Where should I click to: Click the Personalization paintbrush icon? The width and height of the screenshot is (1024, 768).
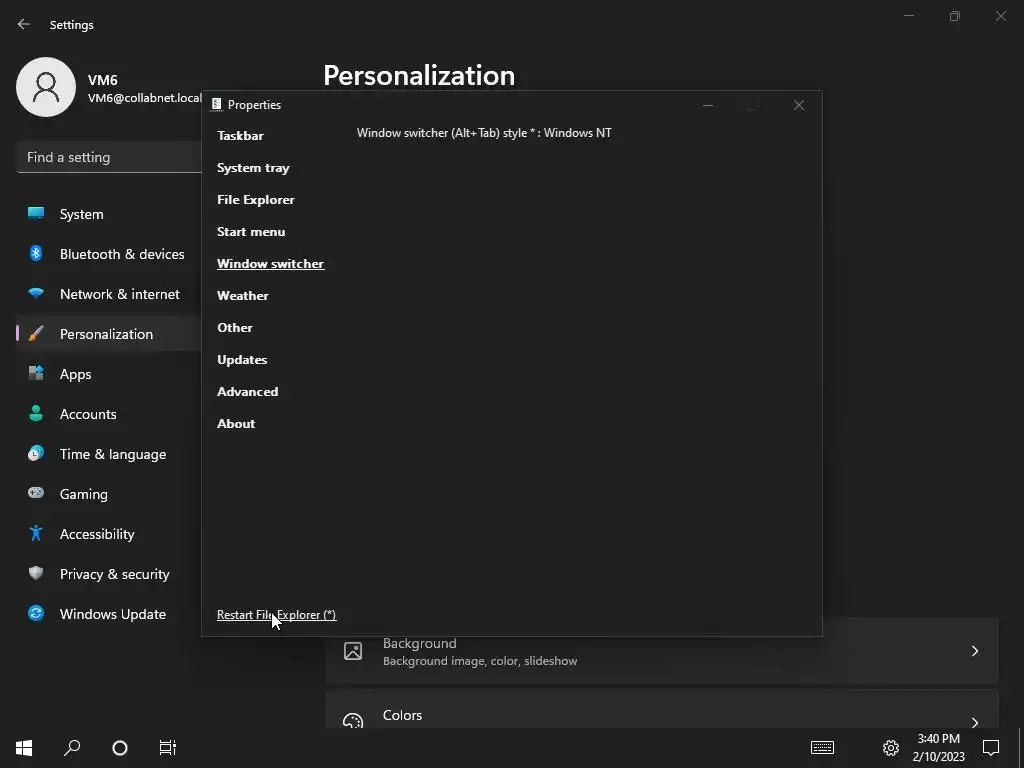36,334
